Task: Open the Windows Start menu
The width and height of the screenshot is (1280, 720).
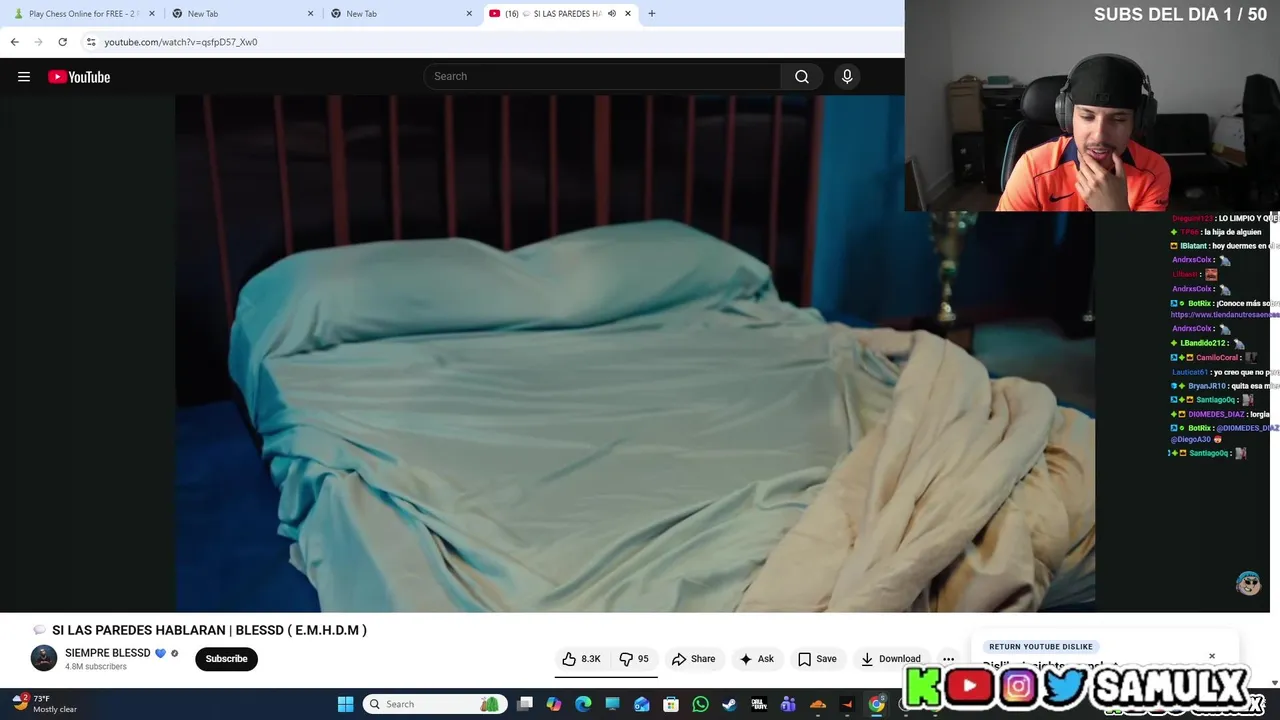Action: tap(346, 704)
